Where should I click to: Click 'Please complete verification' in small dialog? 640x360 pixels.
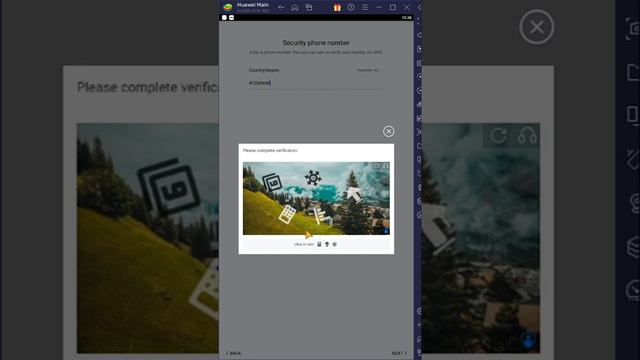coord(270,150)
